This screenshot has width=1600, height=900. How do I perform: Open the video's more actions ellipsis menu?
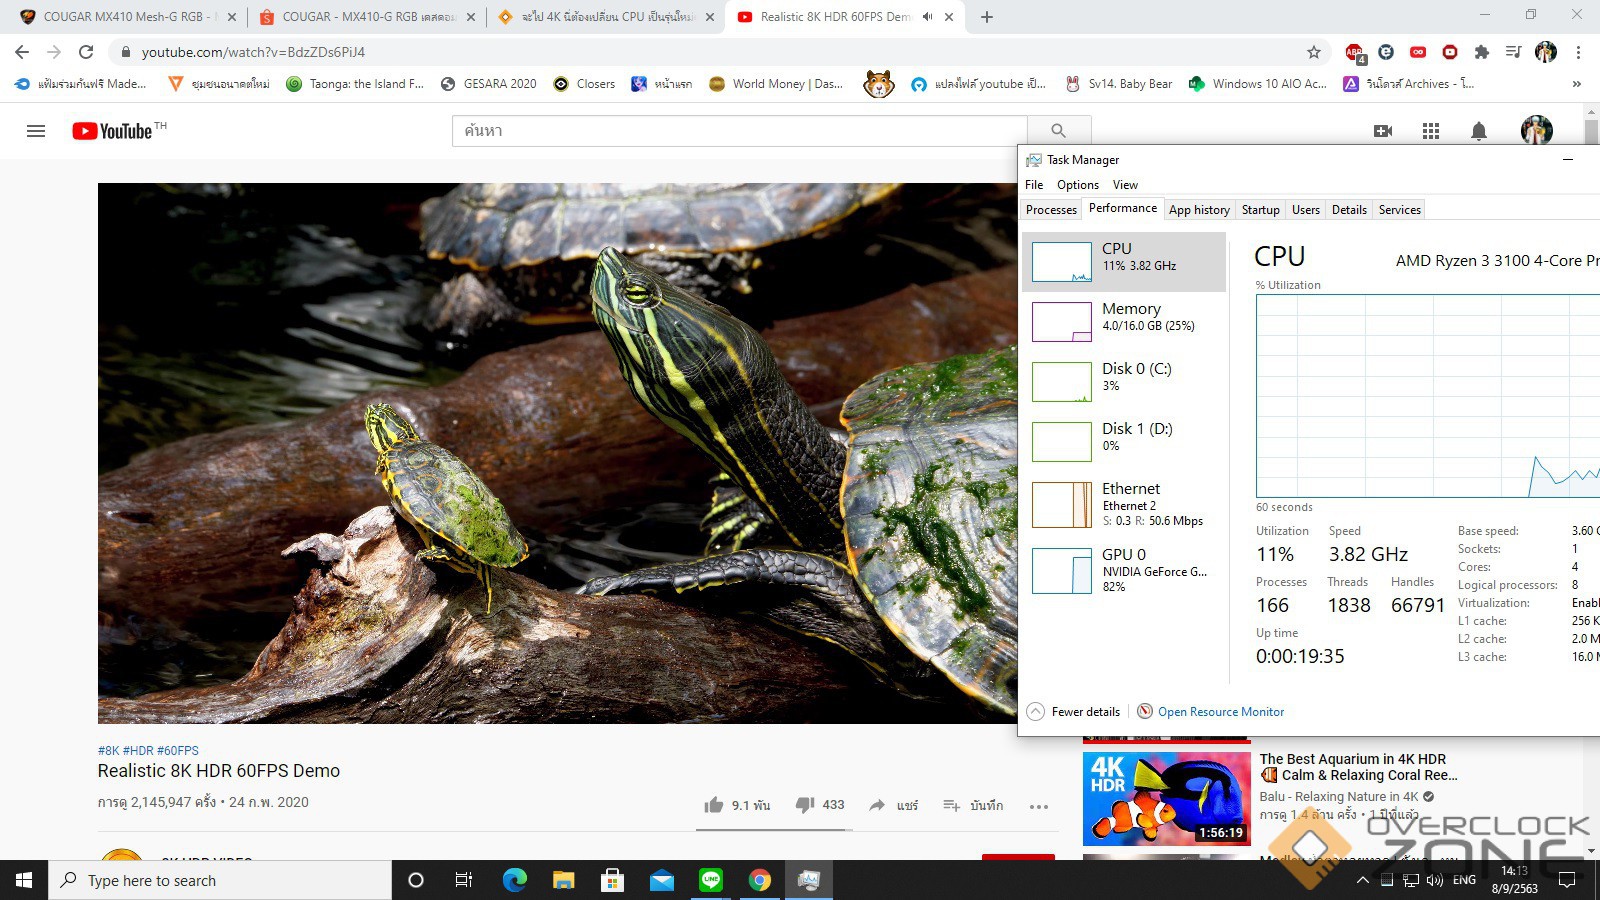[x=1039, y=806]
